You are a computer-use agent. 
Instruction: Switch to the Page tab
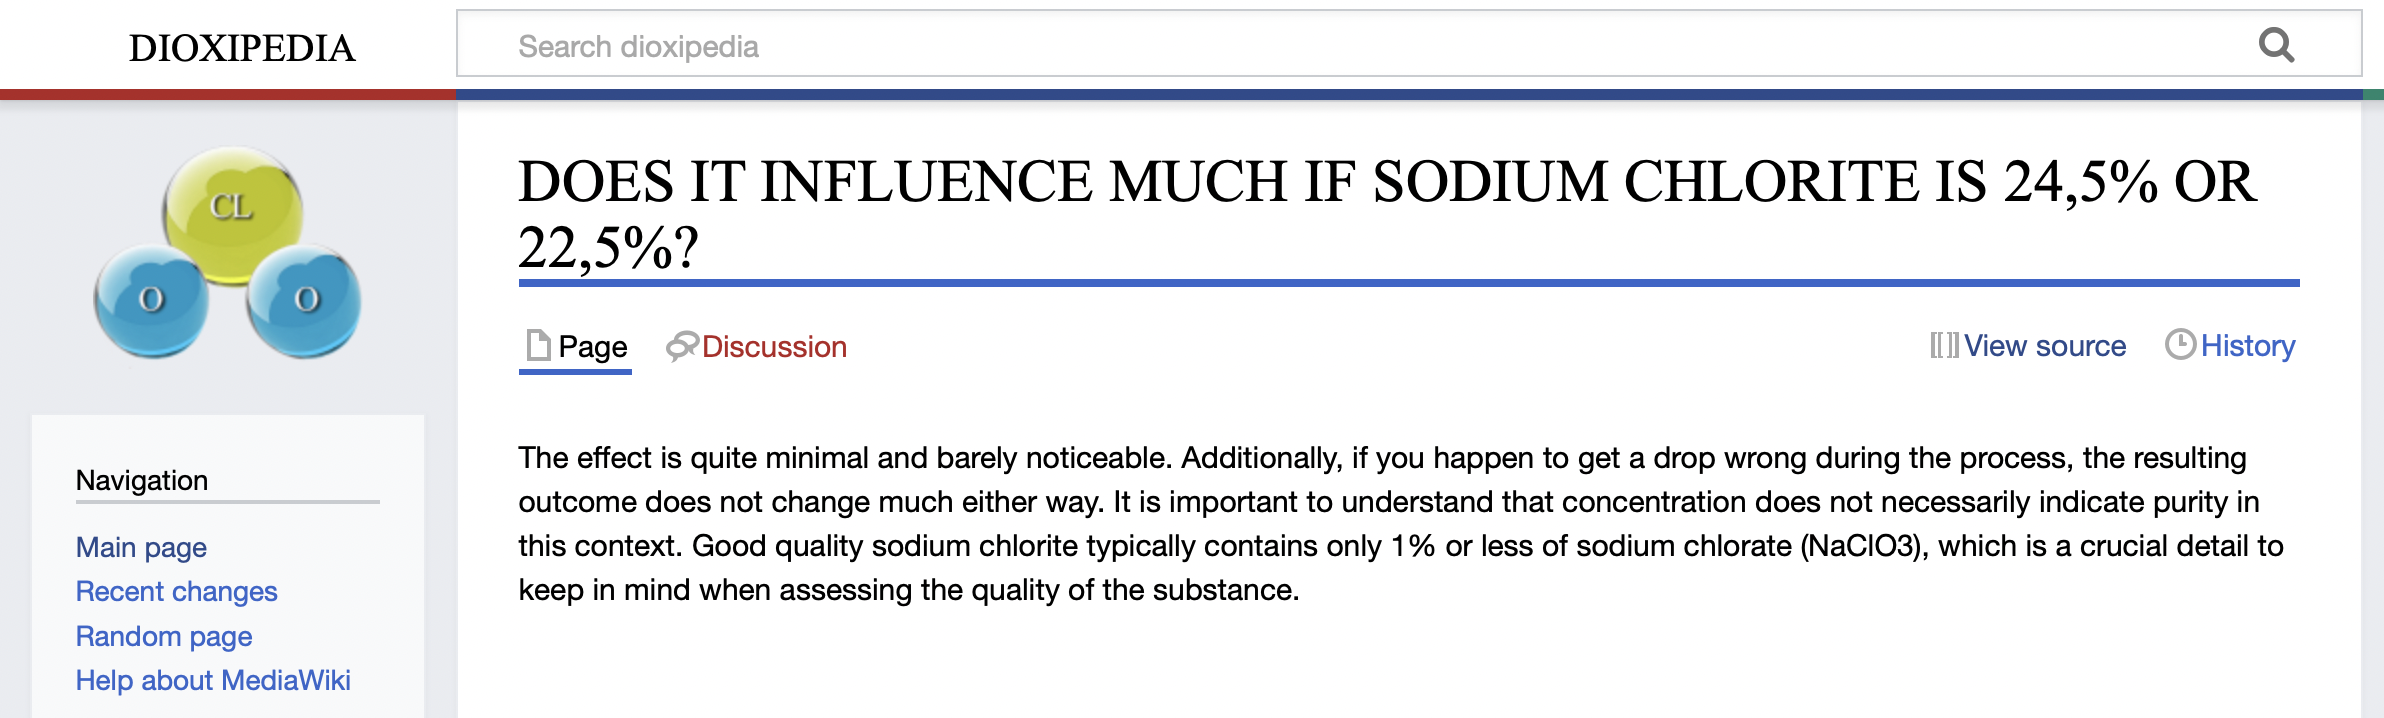click(x=594, y=347)
